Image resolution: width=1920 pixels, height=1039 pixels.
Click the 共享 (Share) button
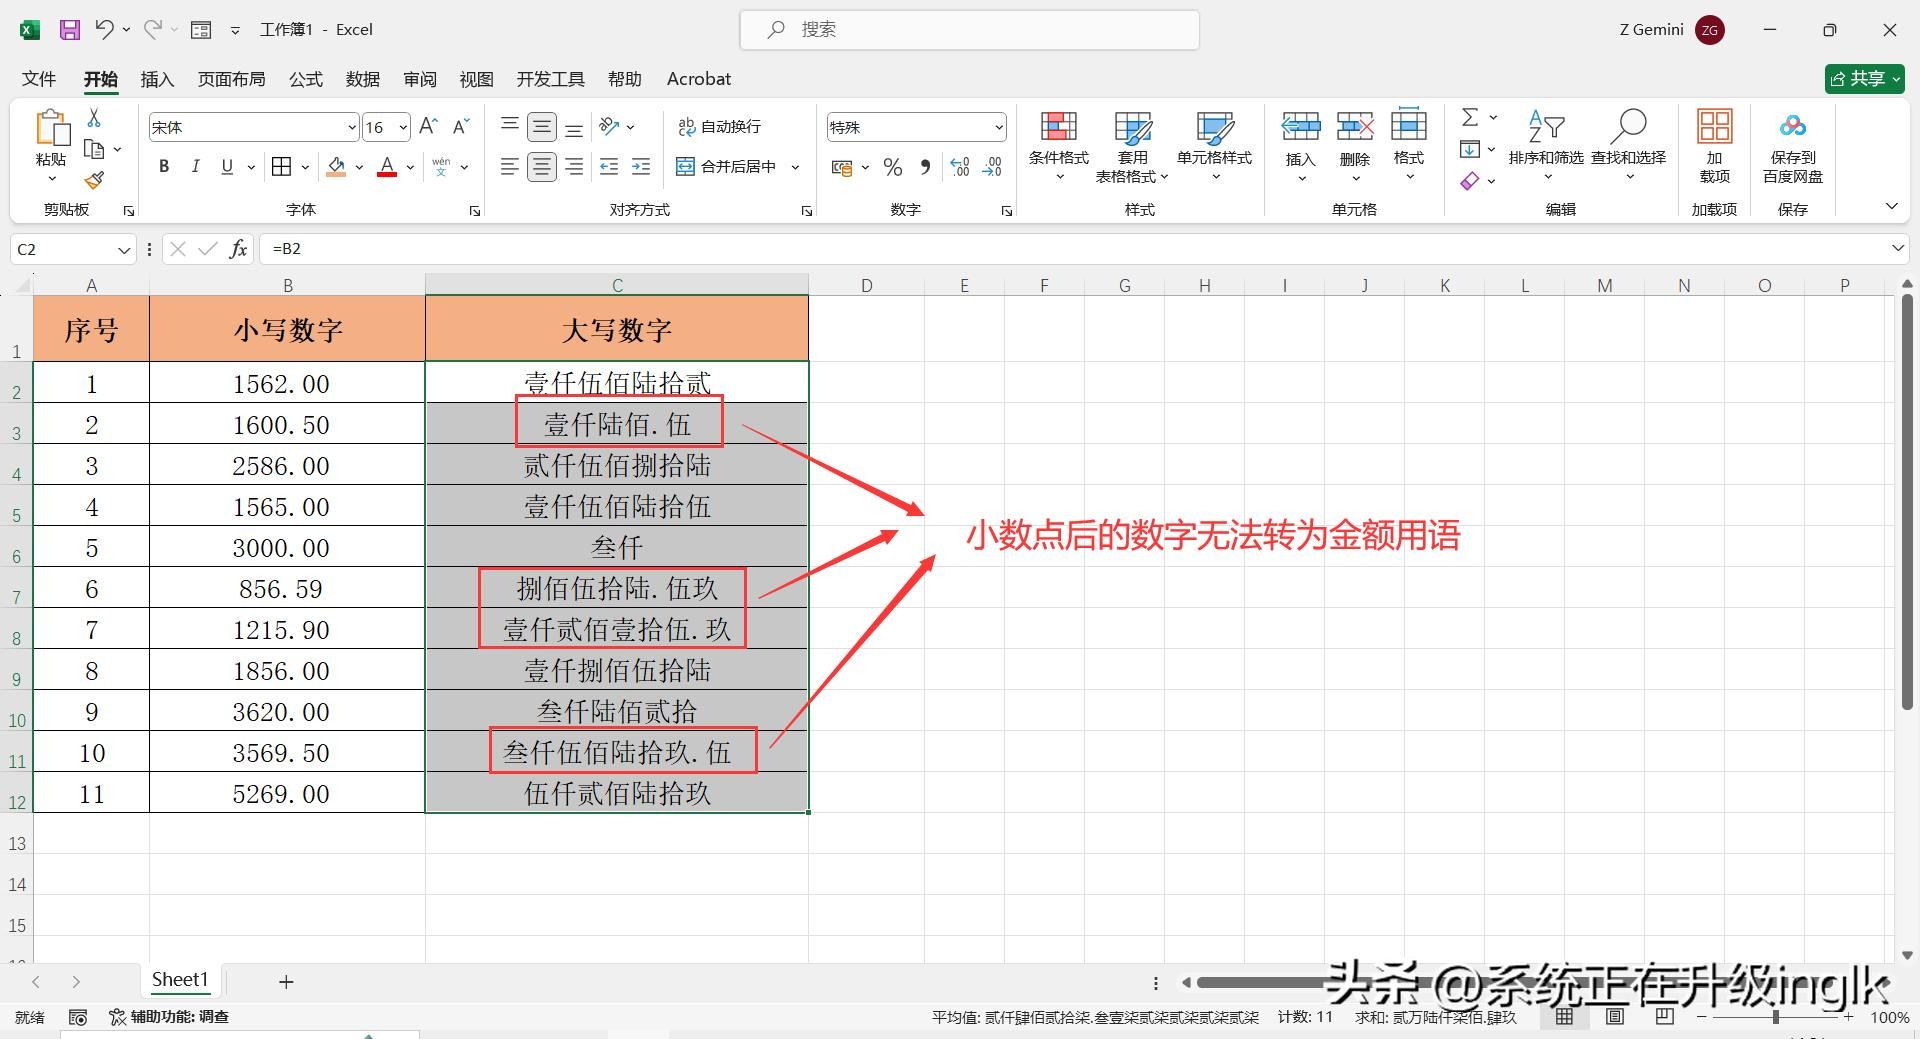pyautogui.click(x=1864, y=79)
